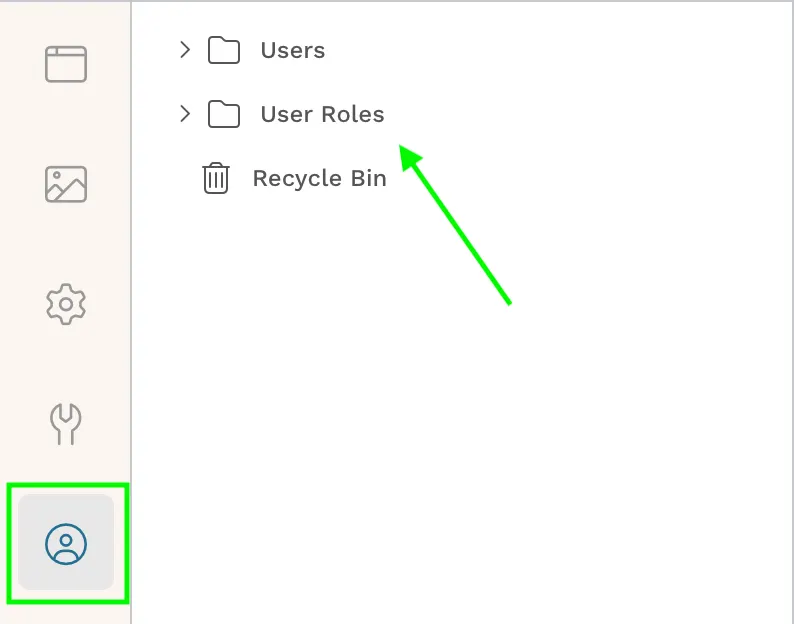The width and height of the screenshot is (794, 624).
Task: Open the Settings gear section
Action: point(66,303)
